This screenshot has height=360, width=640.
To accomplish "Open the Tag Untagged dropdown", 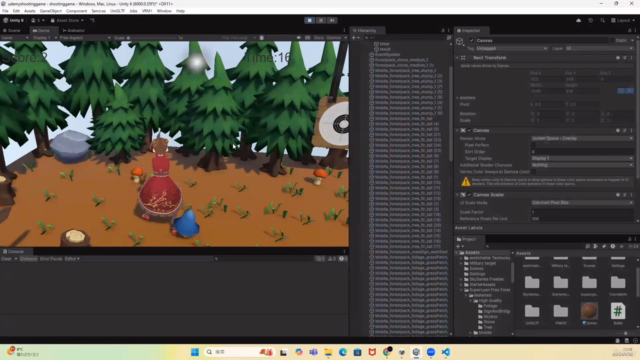I will pyautogui.click(x=512, y=49).
